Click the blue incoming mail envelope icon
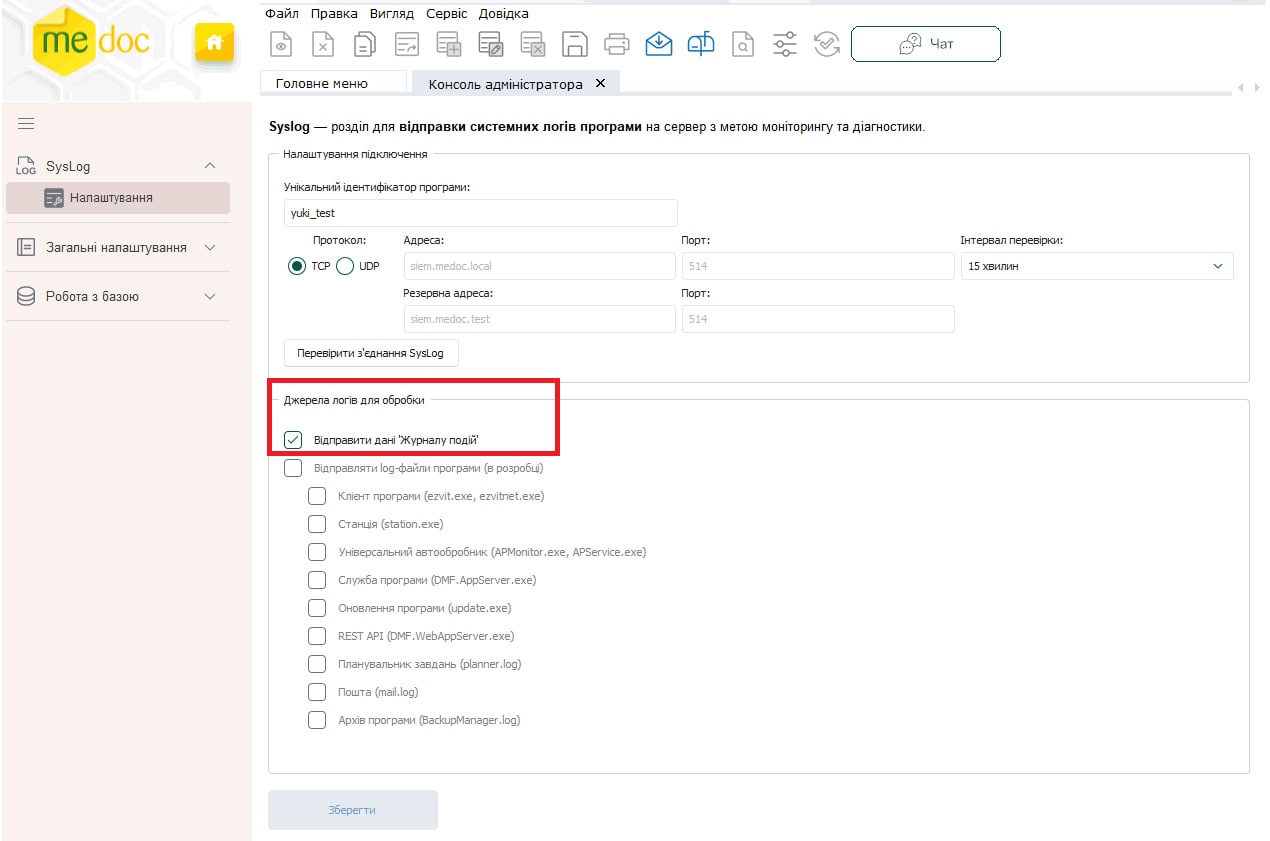1270x841 pixels. [x=658, y=44]
